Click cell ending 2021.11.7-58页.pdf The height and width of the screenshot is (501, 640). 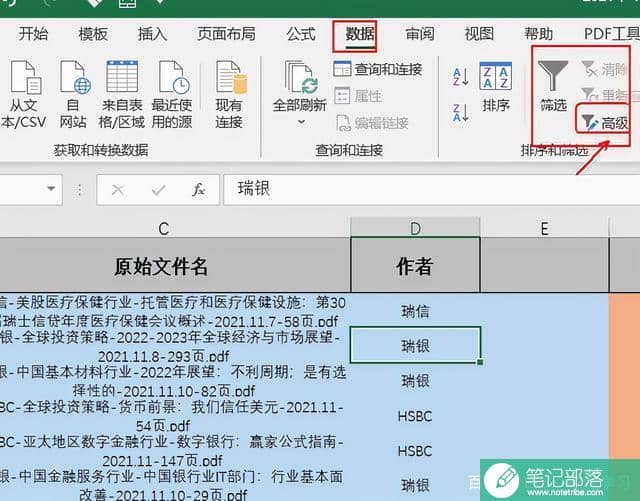click(x=175, y=311)
